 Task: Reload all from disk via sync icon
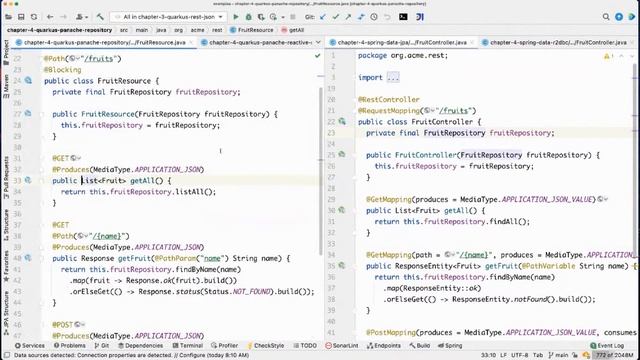point(34,17)
